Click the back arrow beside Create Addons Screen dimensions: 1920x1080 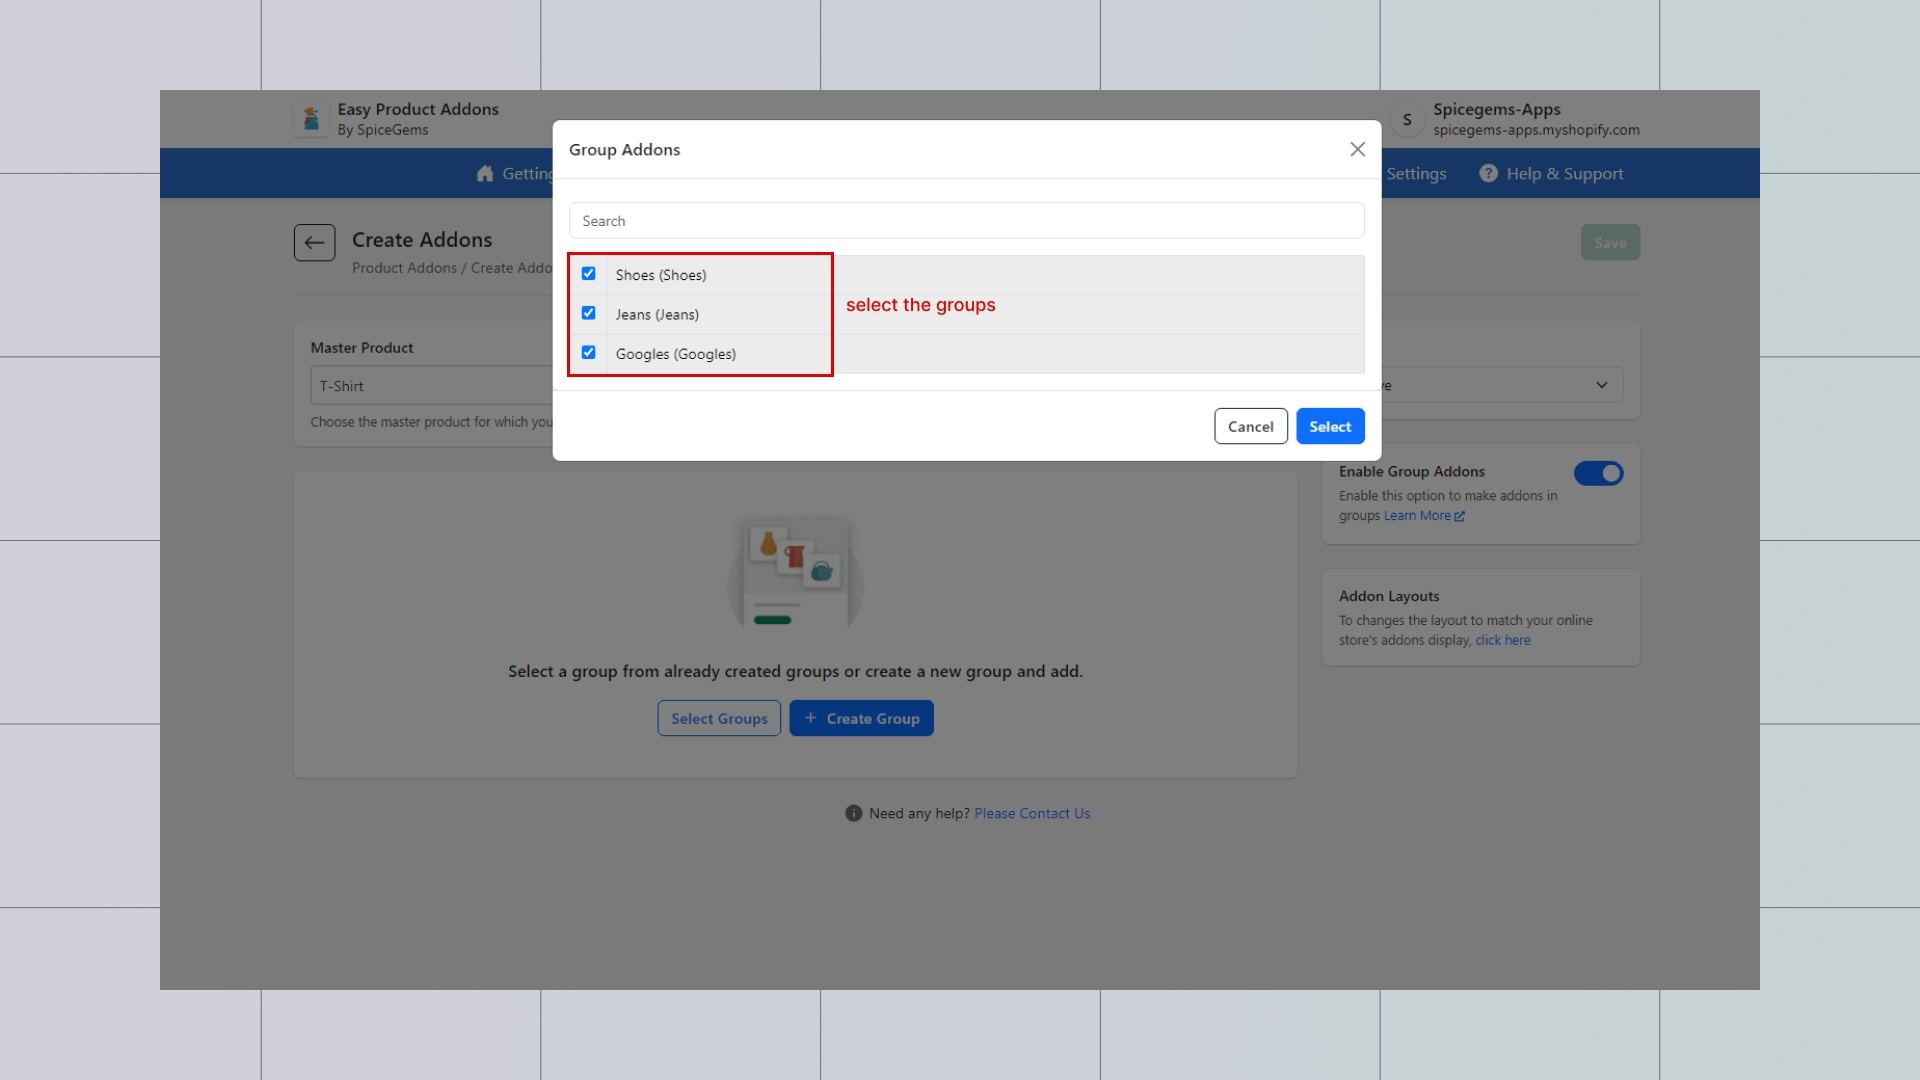[314, 242]
